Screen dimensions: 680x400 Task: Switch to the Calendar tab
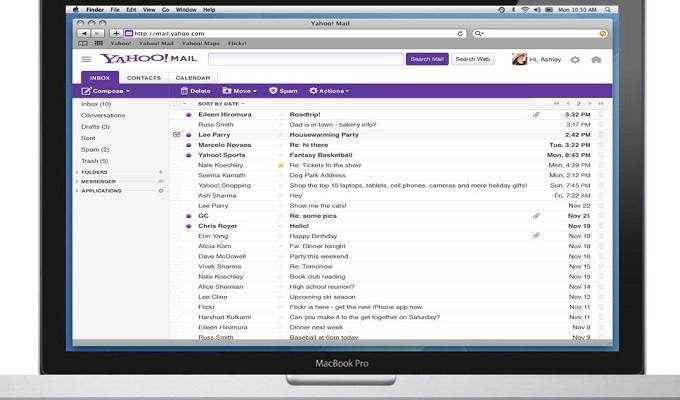[193, 77]
